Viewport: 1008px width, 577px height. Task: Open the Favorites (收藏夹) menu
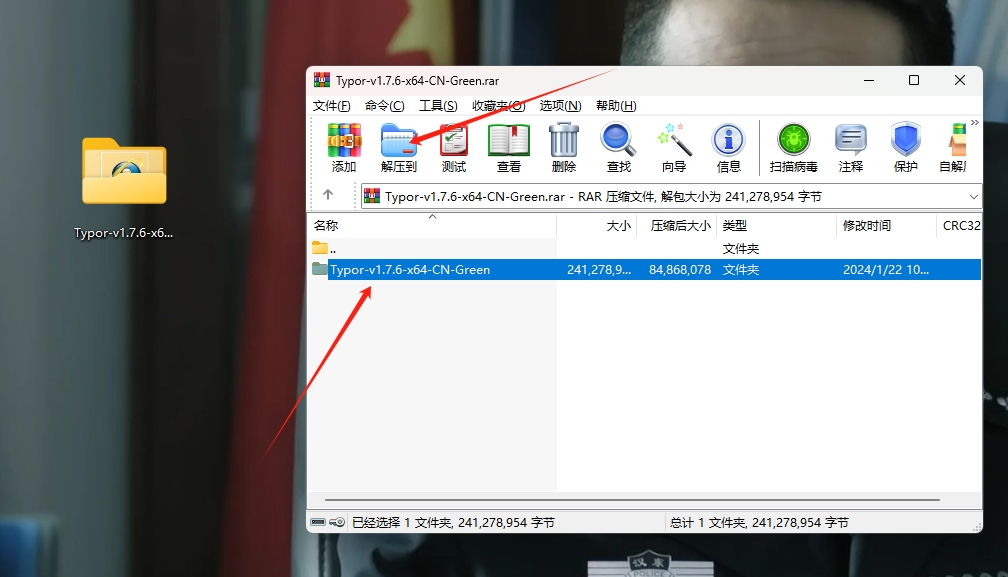[499, 106]
